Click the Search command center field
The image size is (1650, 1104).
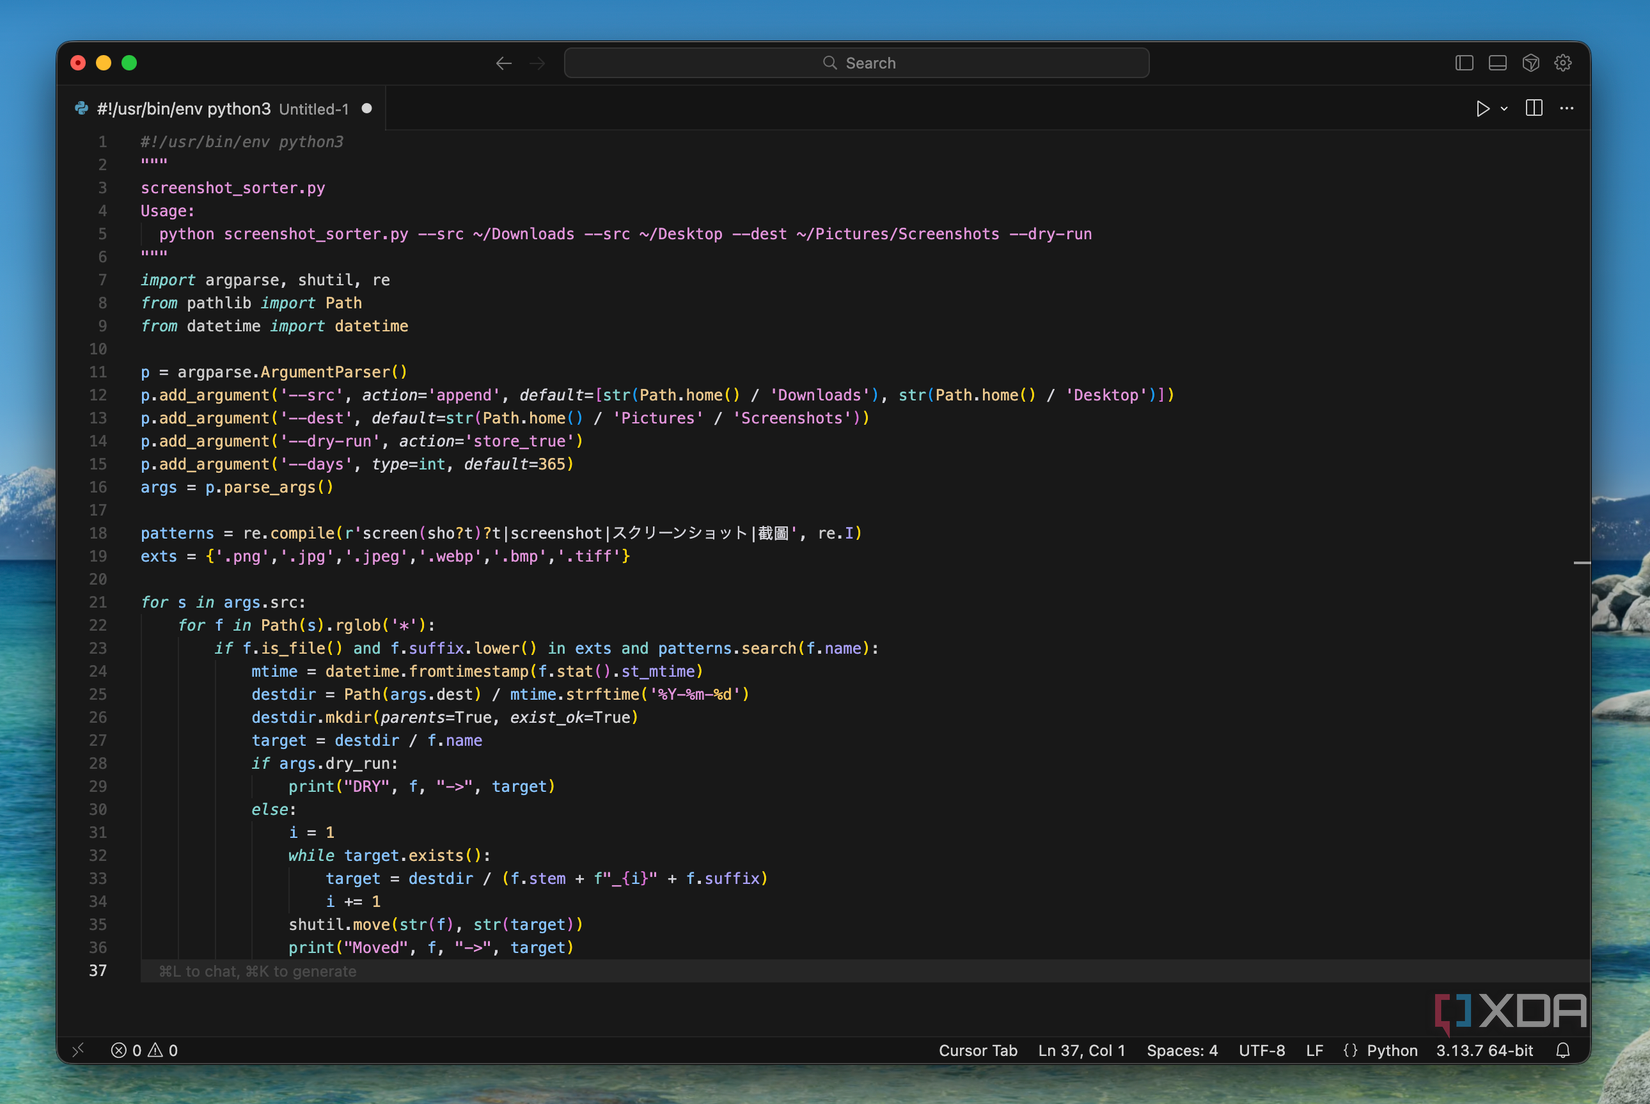857,63
